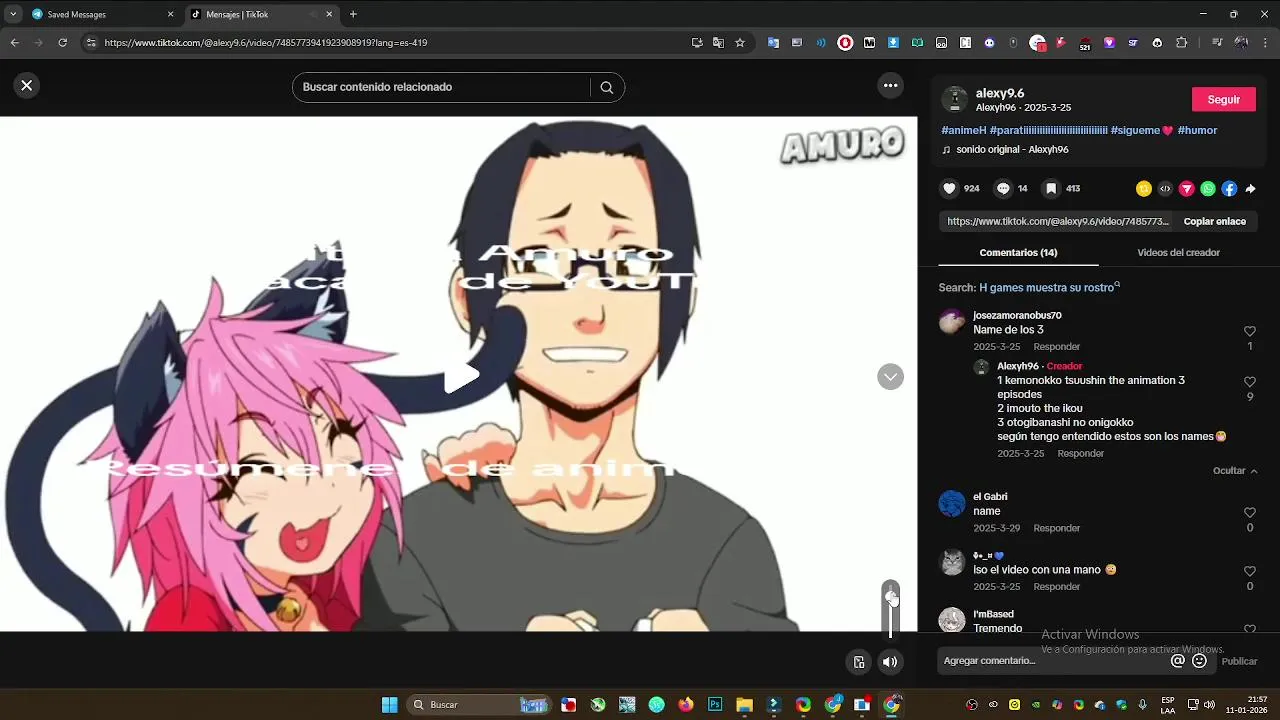Open Firefox from the taskbar

tap(685, 705)
